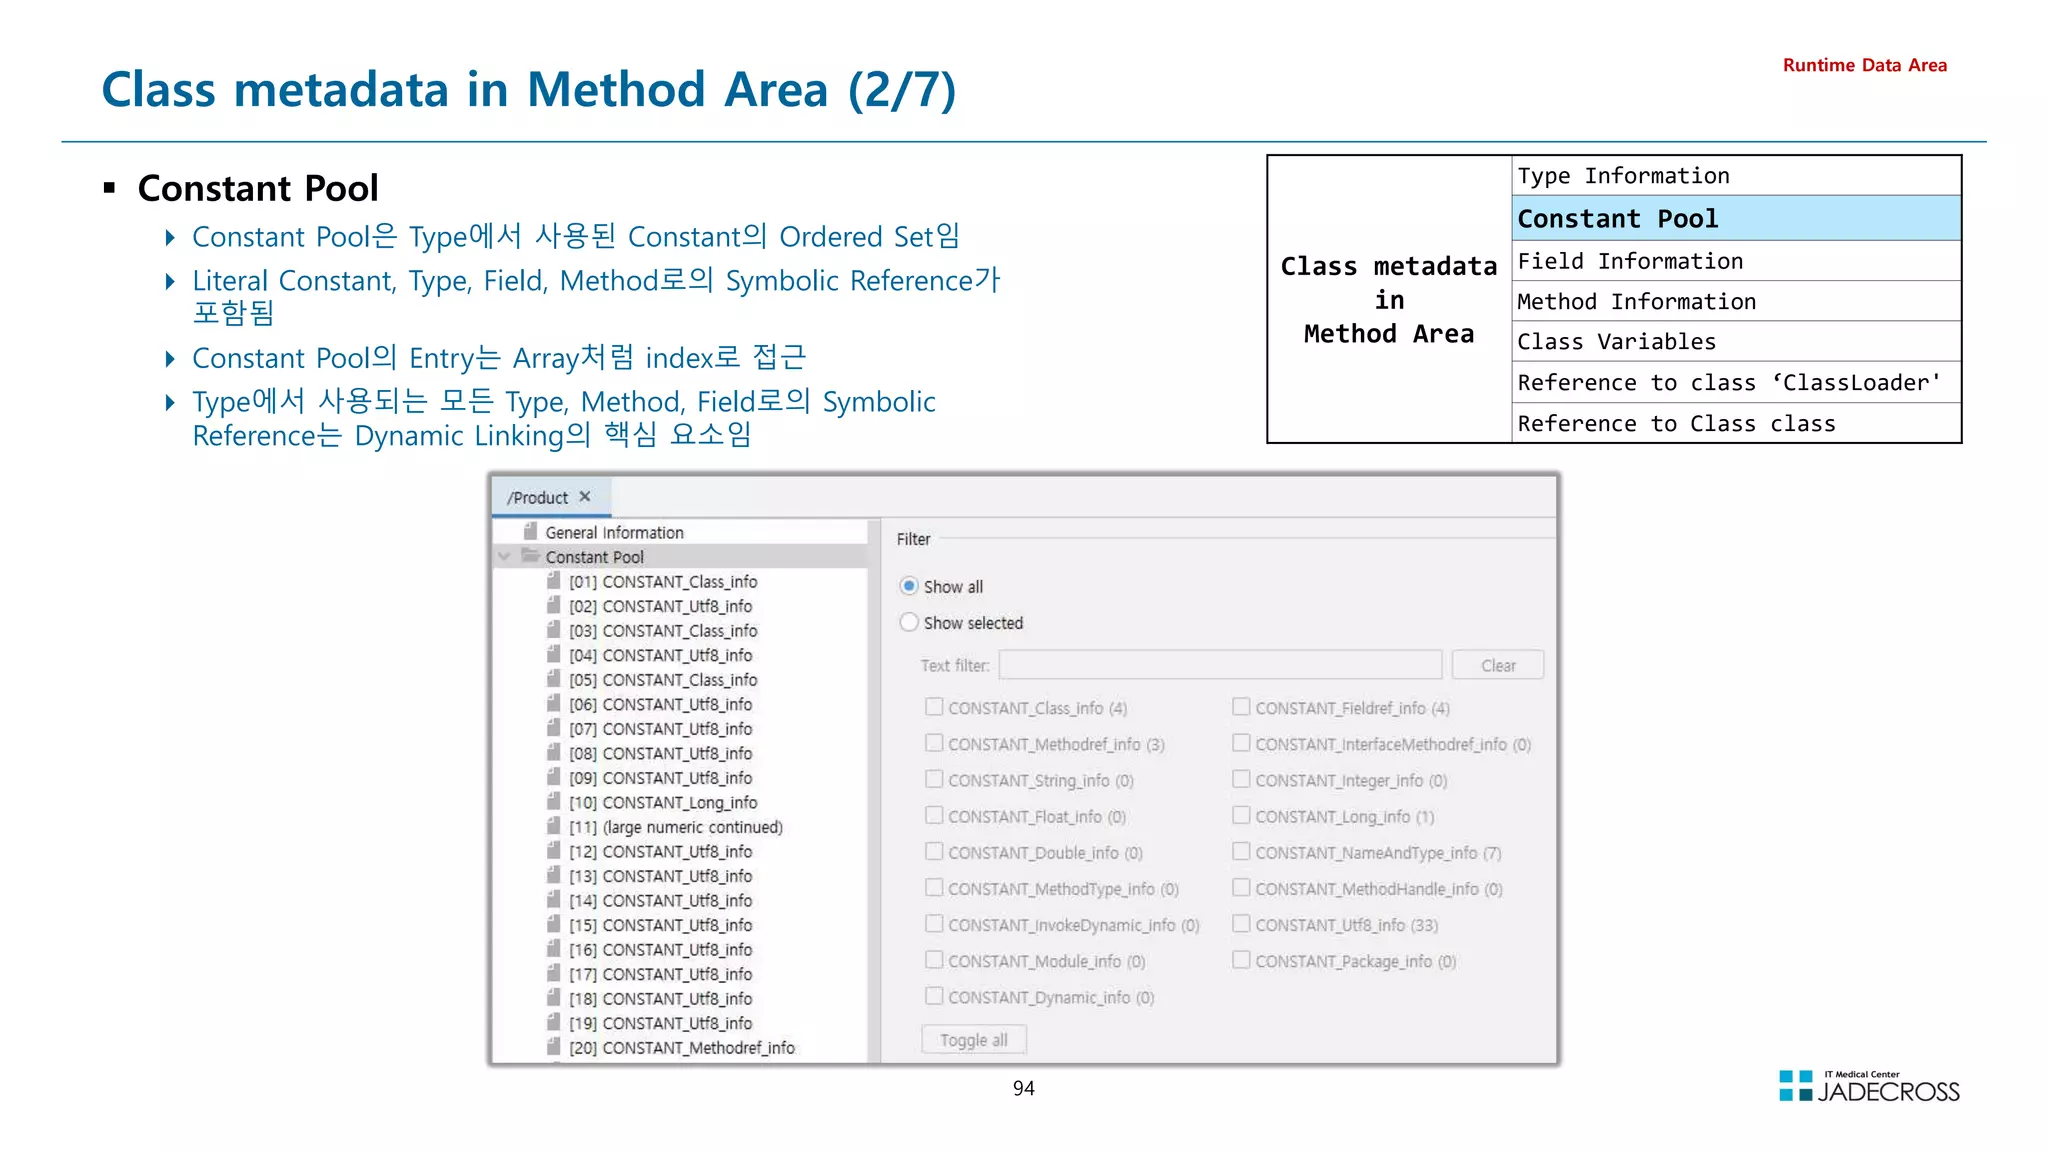Check CONSTANT_Float_info (0) checkbox
This screenshot has width=2048, height=1152.
coord(934,815)
